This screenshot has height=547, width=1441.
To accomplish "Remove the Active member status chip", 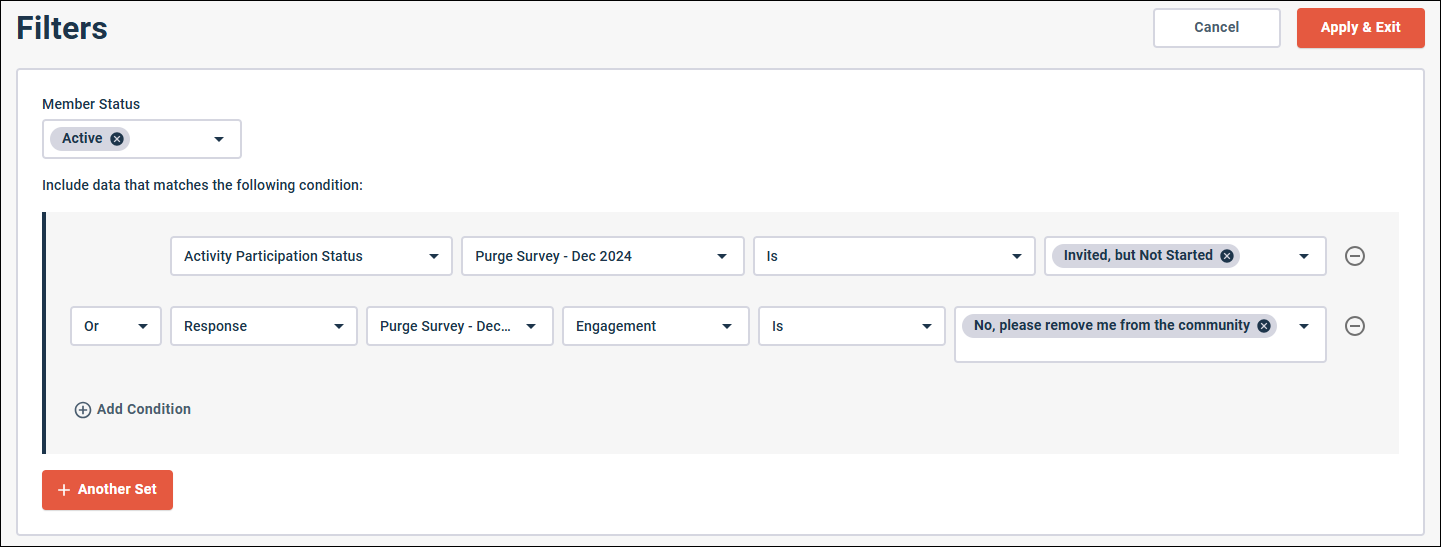I will pos(117,139).
